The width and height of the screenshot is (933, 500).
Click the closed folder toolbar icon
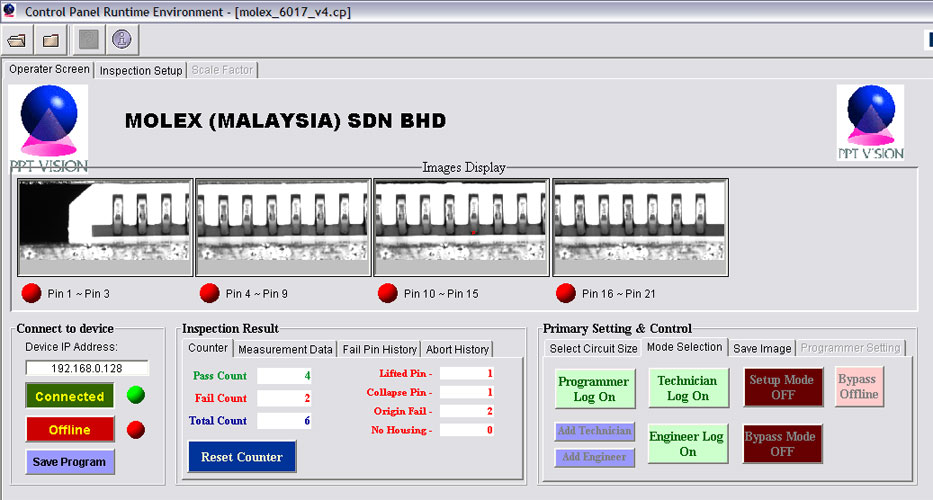[51, 40]
